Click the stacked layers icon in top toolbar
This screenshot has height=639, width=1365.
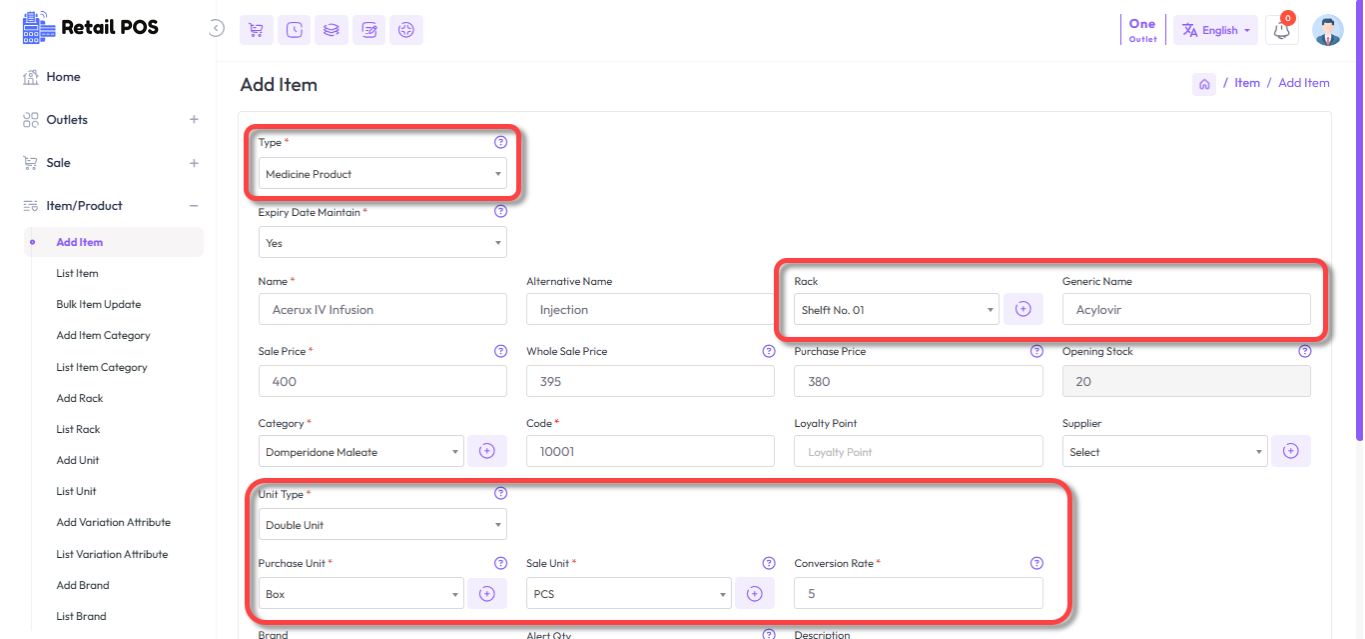pyautogui.click(x=331, y=30)
